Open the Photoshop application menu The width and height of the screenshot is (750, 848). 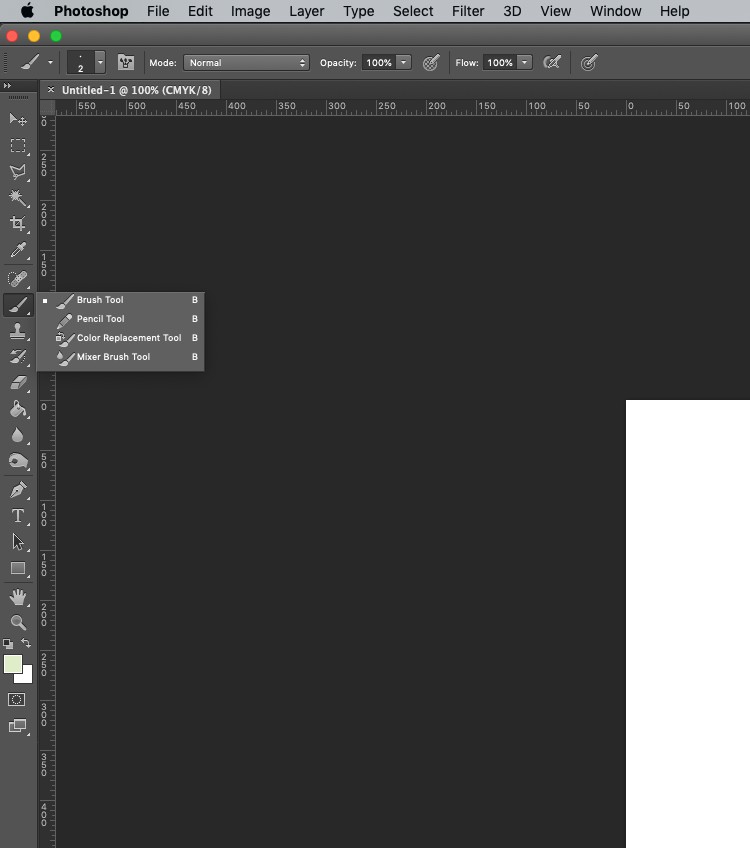(x=91, y=11)
